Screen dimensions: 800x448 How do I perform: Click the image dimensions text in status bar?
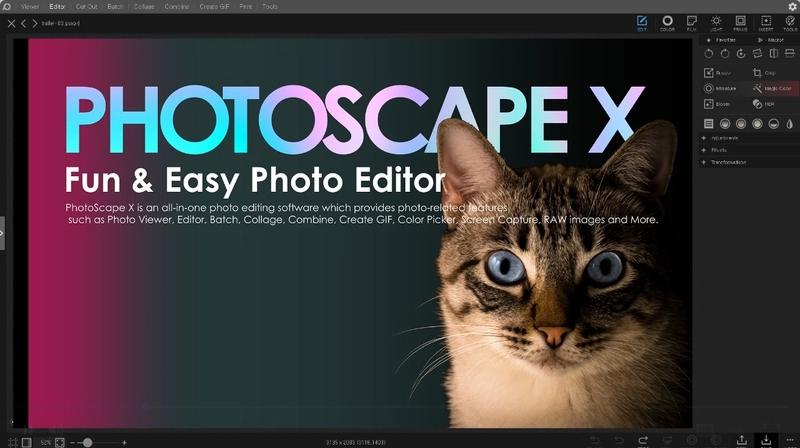click(x=356, y=443)
